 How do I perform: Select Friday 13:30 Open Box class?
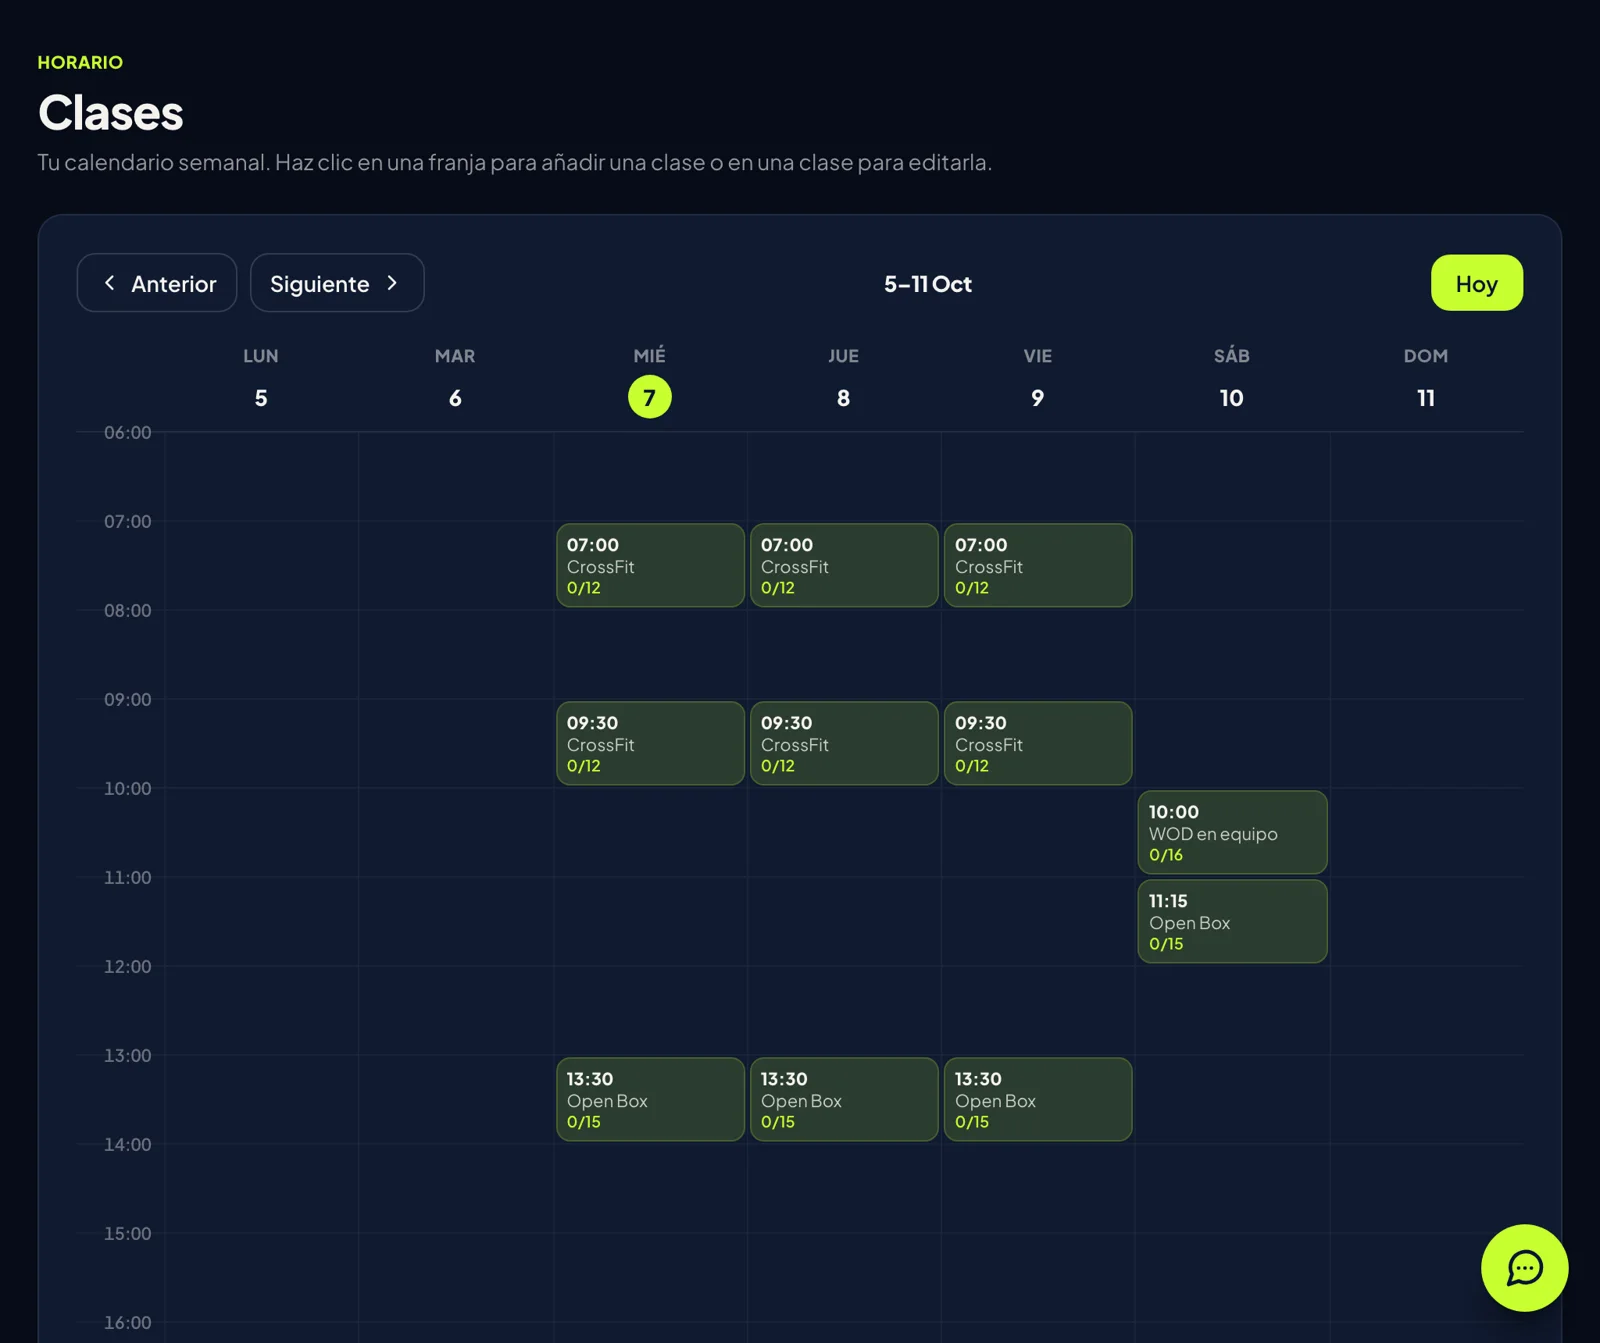1038,1099
